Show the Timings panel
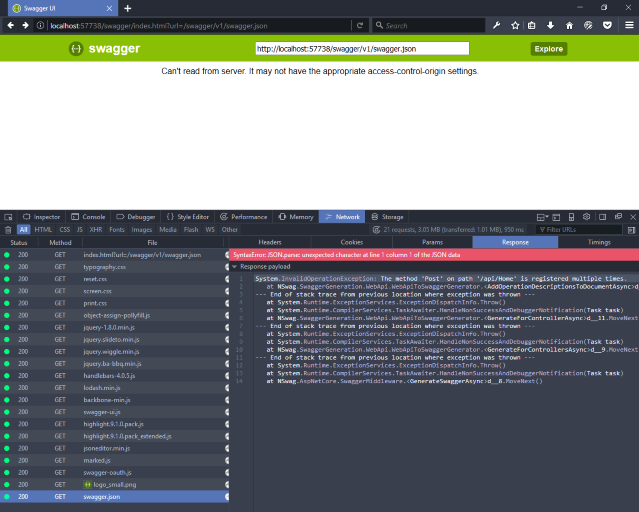This screenshot has height=512, width=639. click(x=599, y=242)
